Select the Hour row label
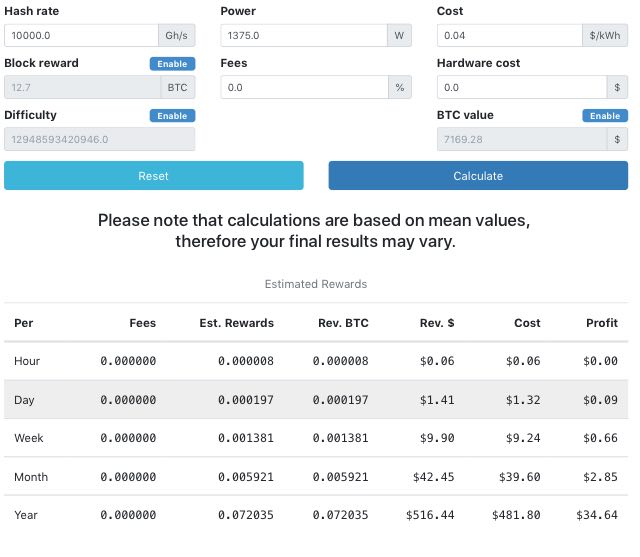The image size is (640, 557). tap(27, 361)
